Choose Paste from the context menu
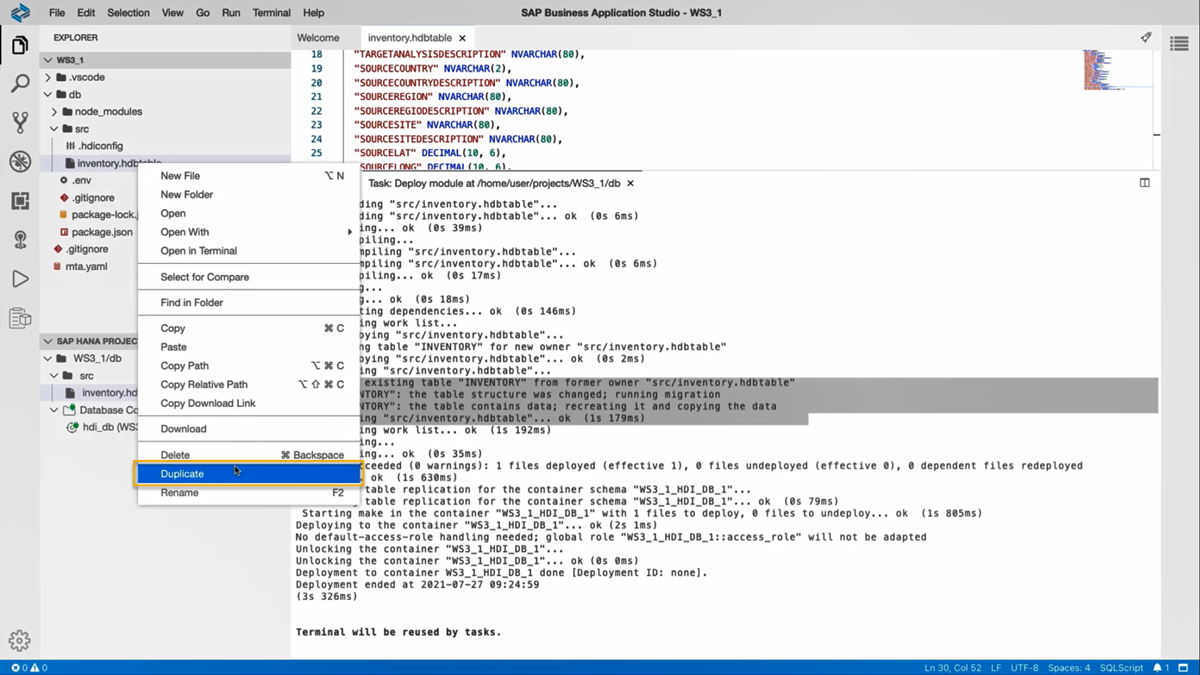 click(x=248, y=347)
